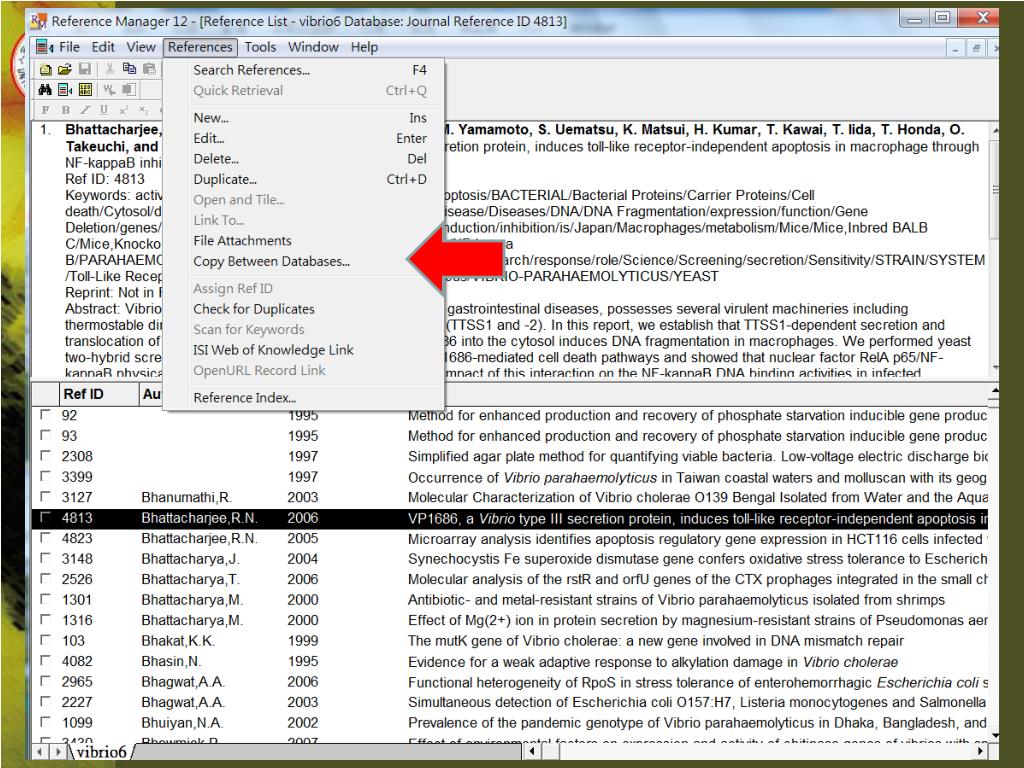Click the New Database toolbar icon
1024x768 pixels.
coord(45,69)
